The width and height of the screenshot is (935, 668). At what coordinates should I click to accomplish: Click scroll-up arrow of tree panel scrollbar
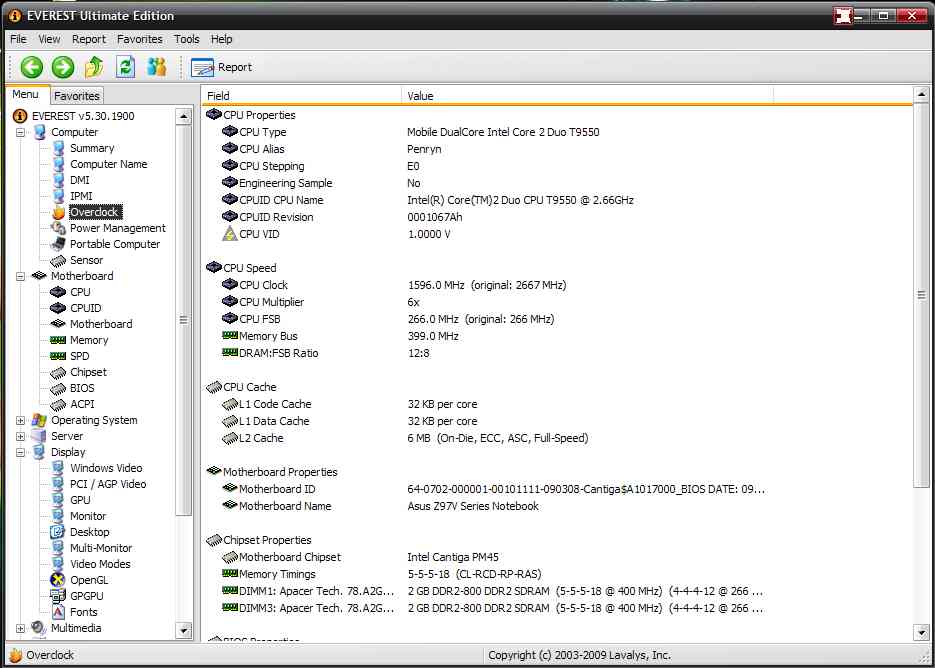click(x=184, y=116)
